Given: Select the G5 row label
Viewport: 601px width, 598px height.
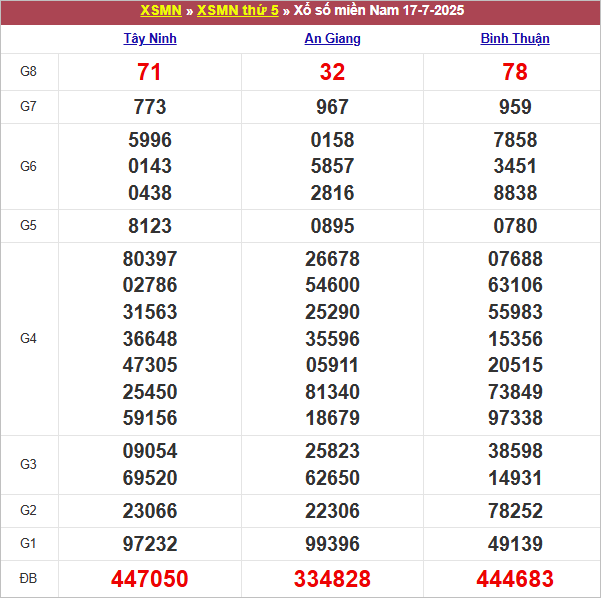Looking at the screenshot, I should pos(28,225).
